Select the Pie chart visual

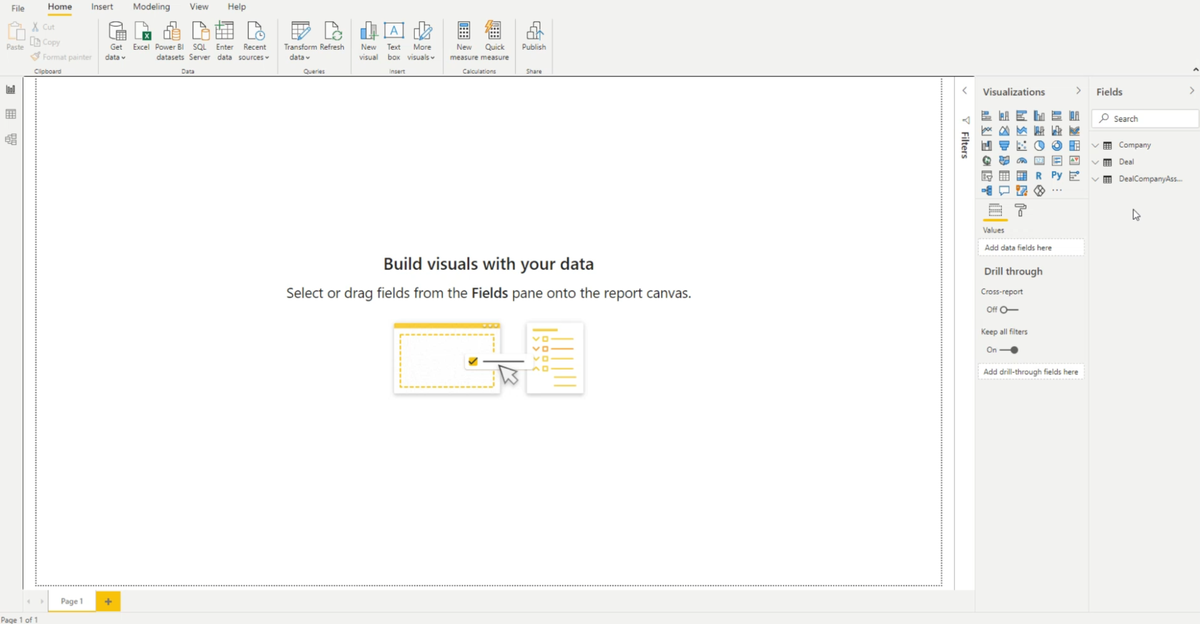click(1040, 145)
